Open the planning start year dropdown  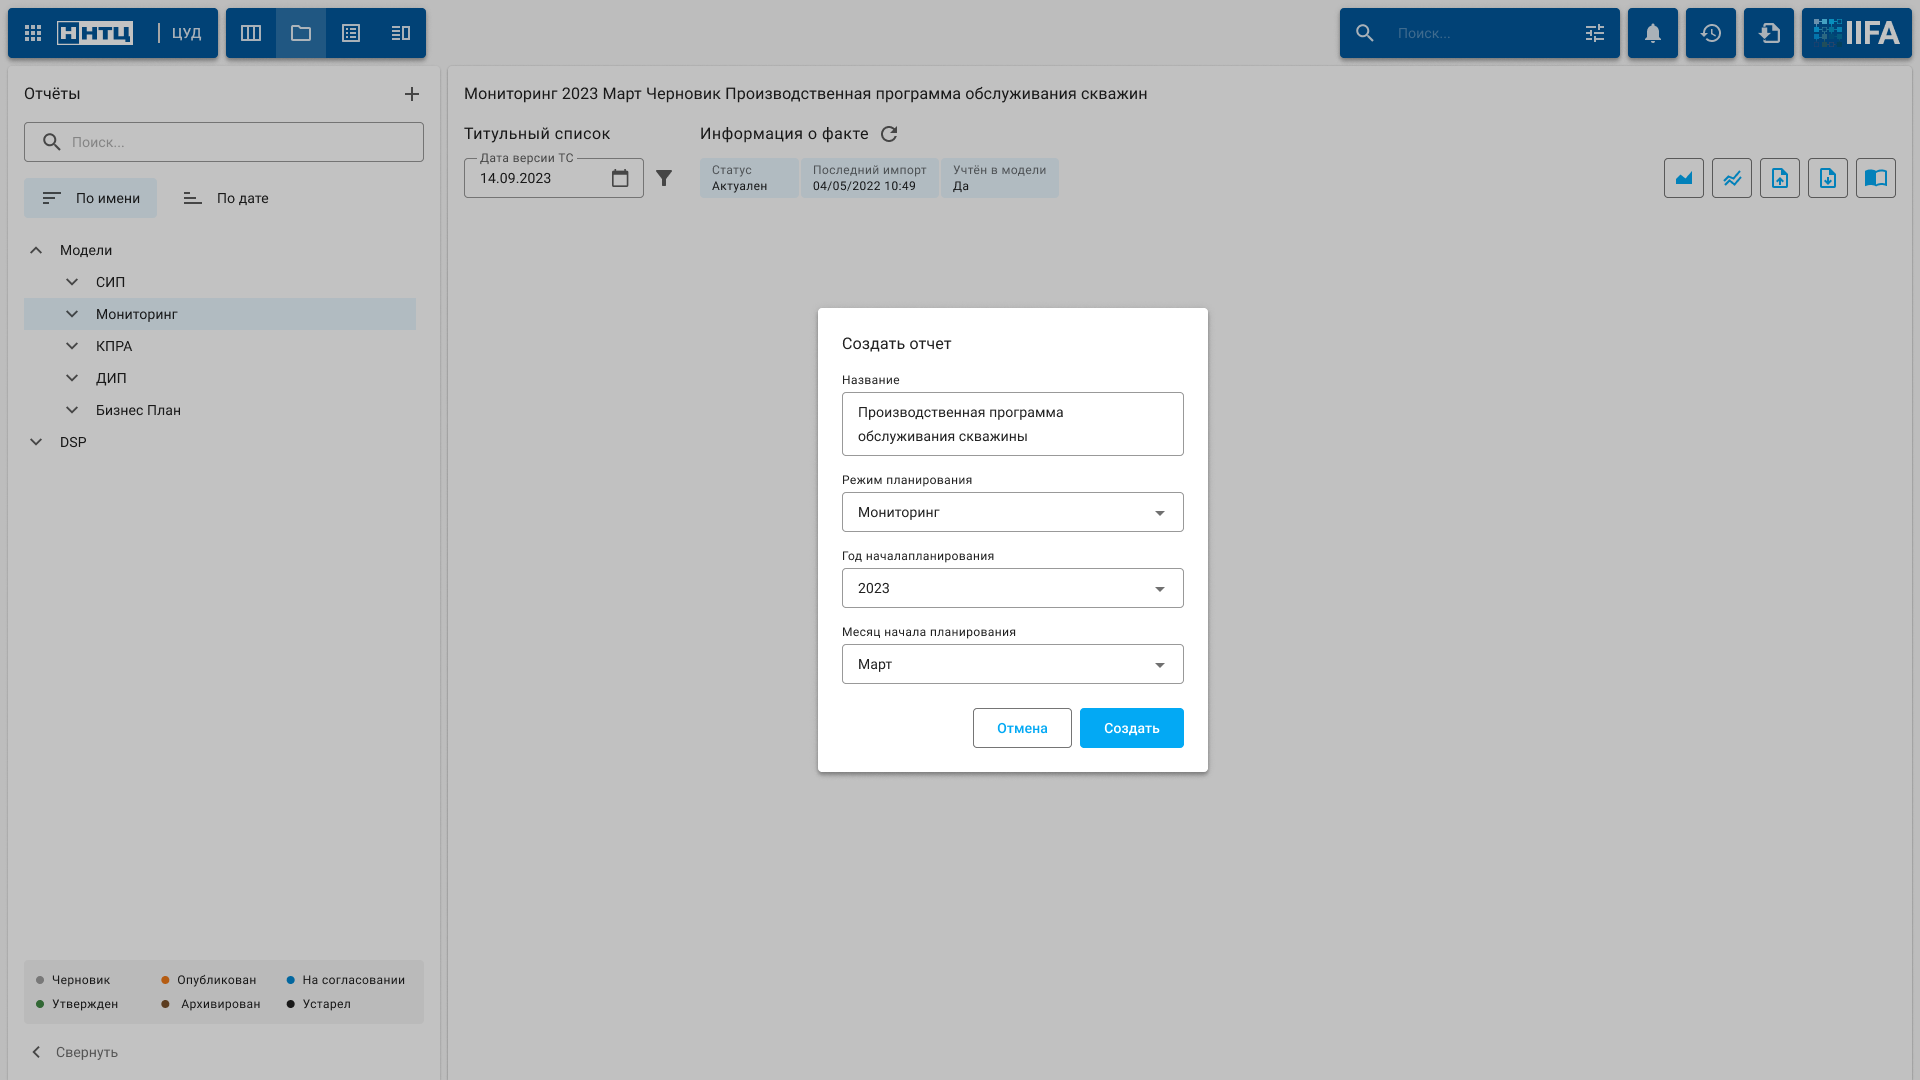(x=1012, y=588)
